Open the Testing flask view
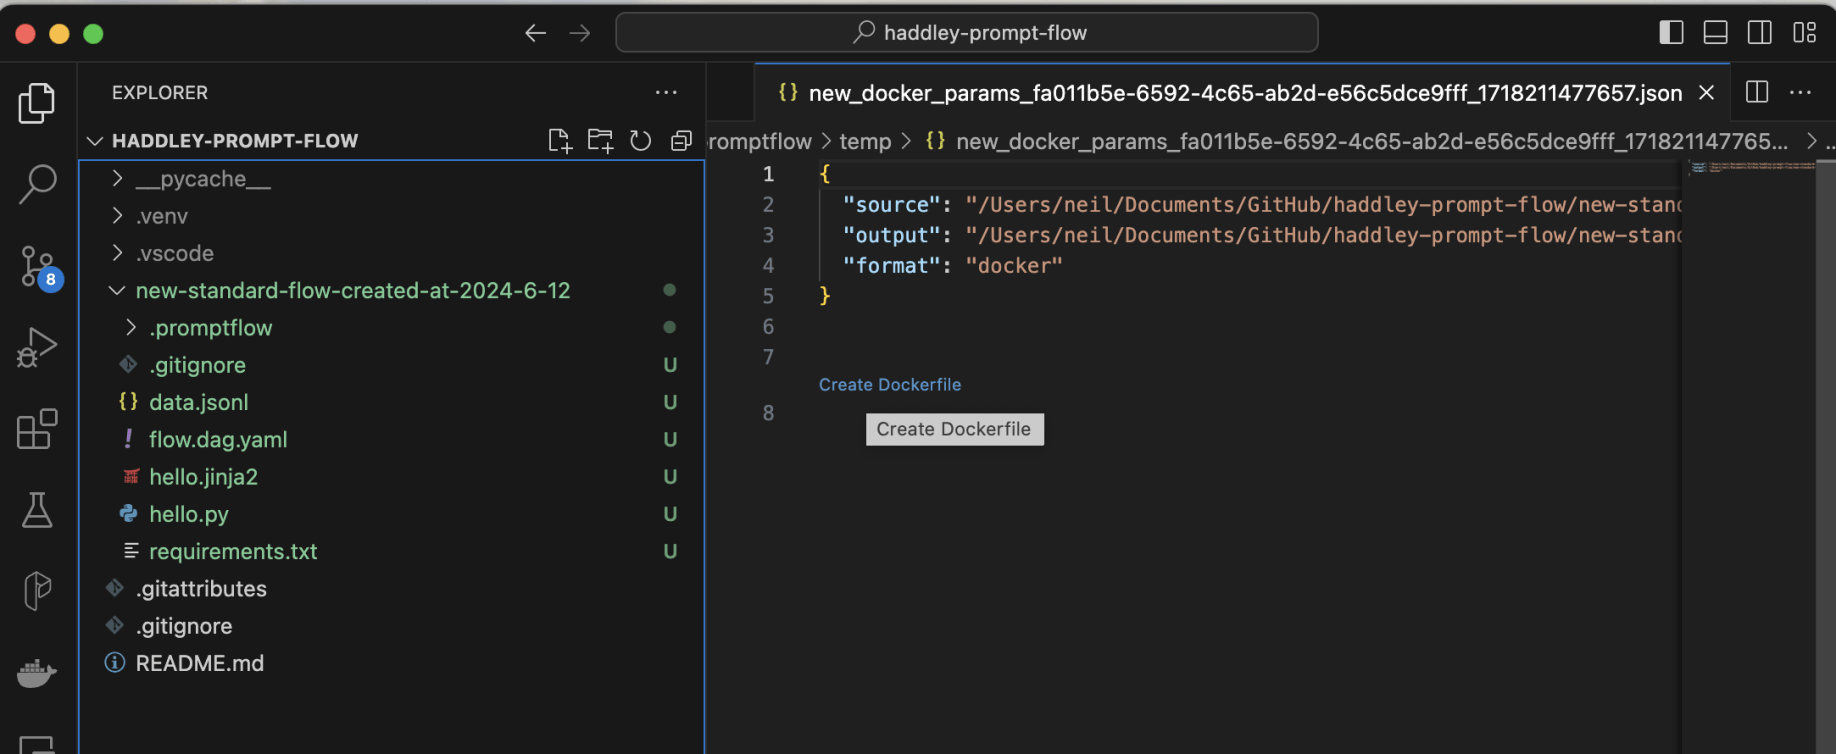Image resolution: width=1836 pixels, height=754 pixels. pyautogui.click(x=37, y=510)
